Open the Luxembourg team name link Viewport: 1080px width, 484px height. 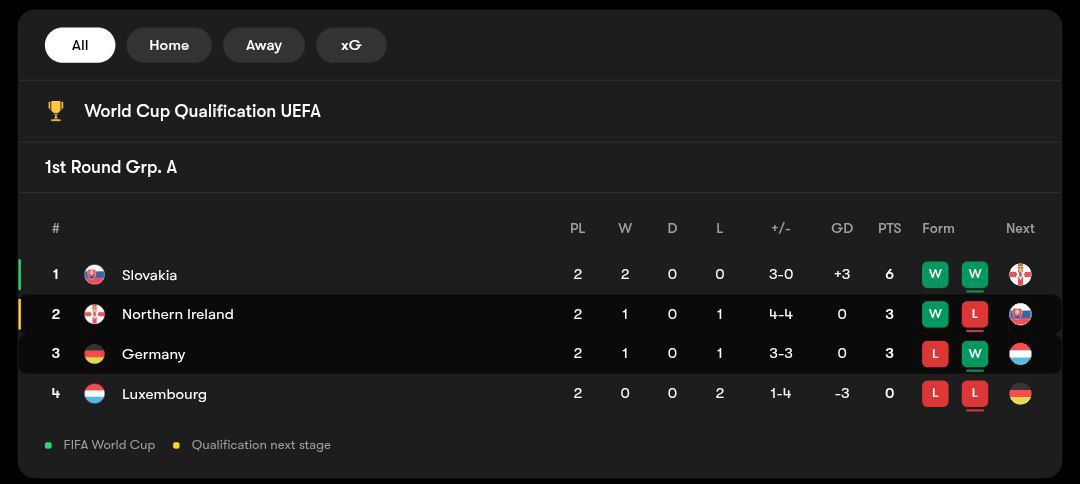(x=164, y=394)
